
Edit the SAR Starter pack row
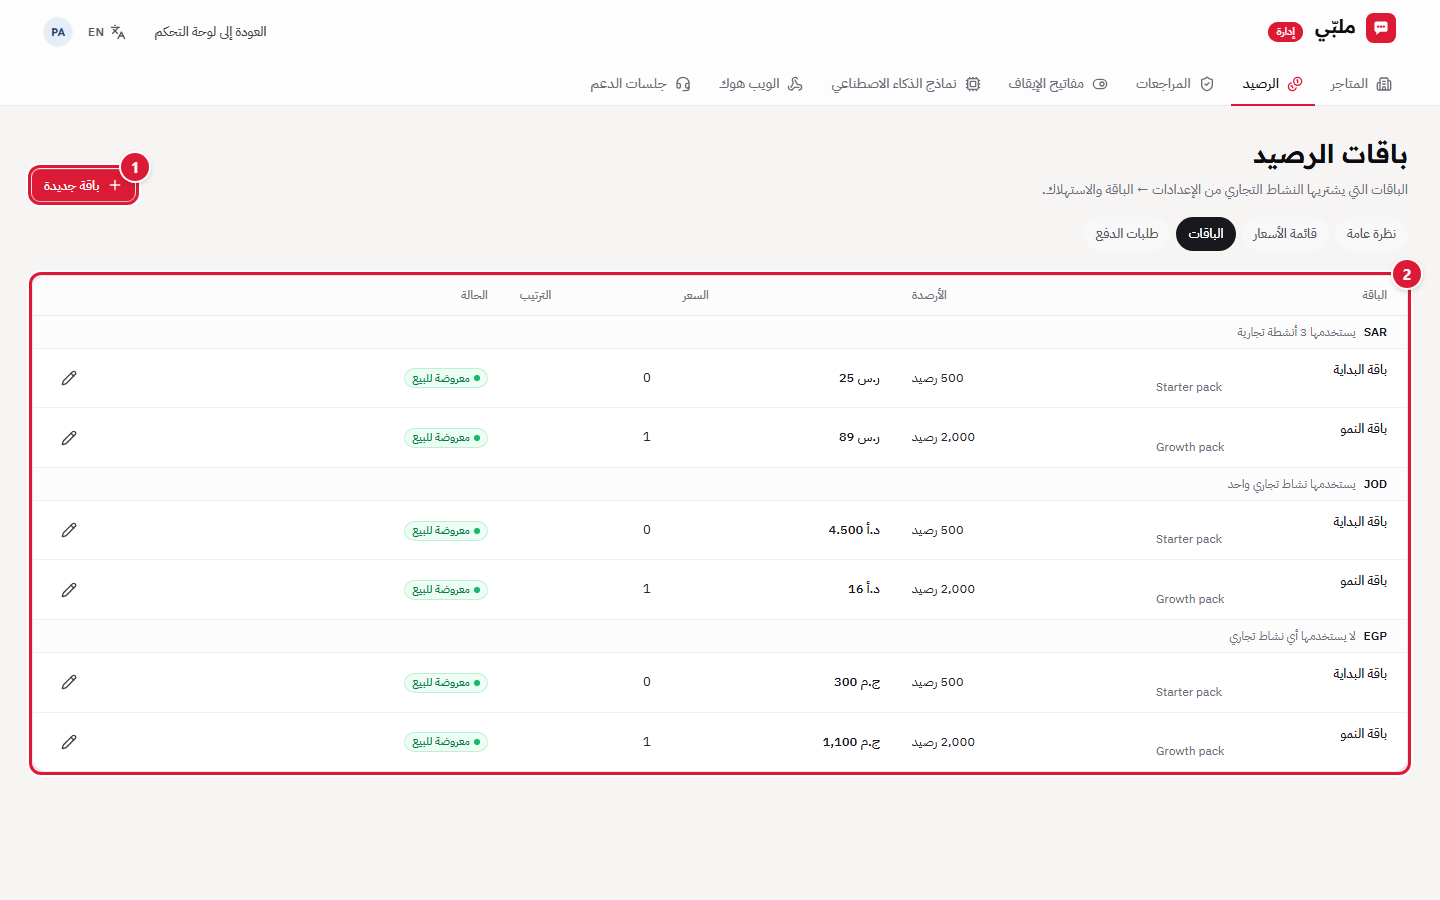click(x=69, y=378)
